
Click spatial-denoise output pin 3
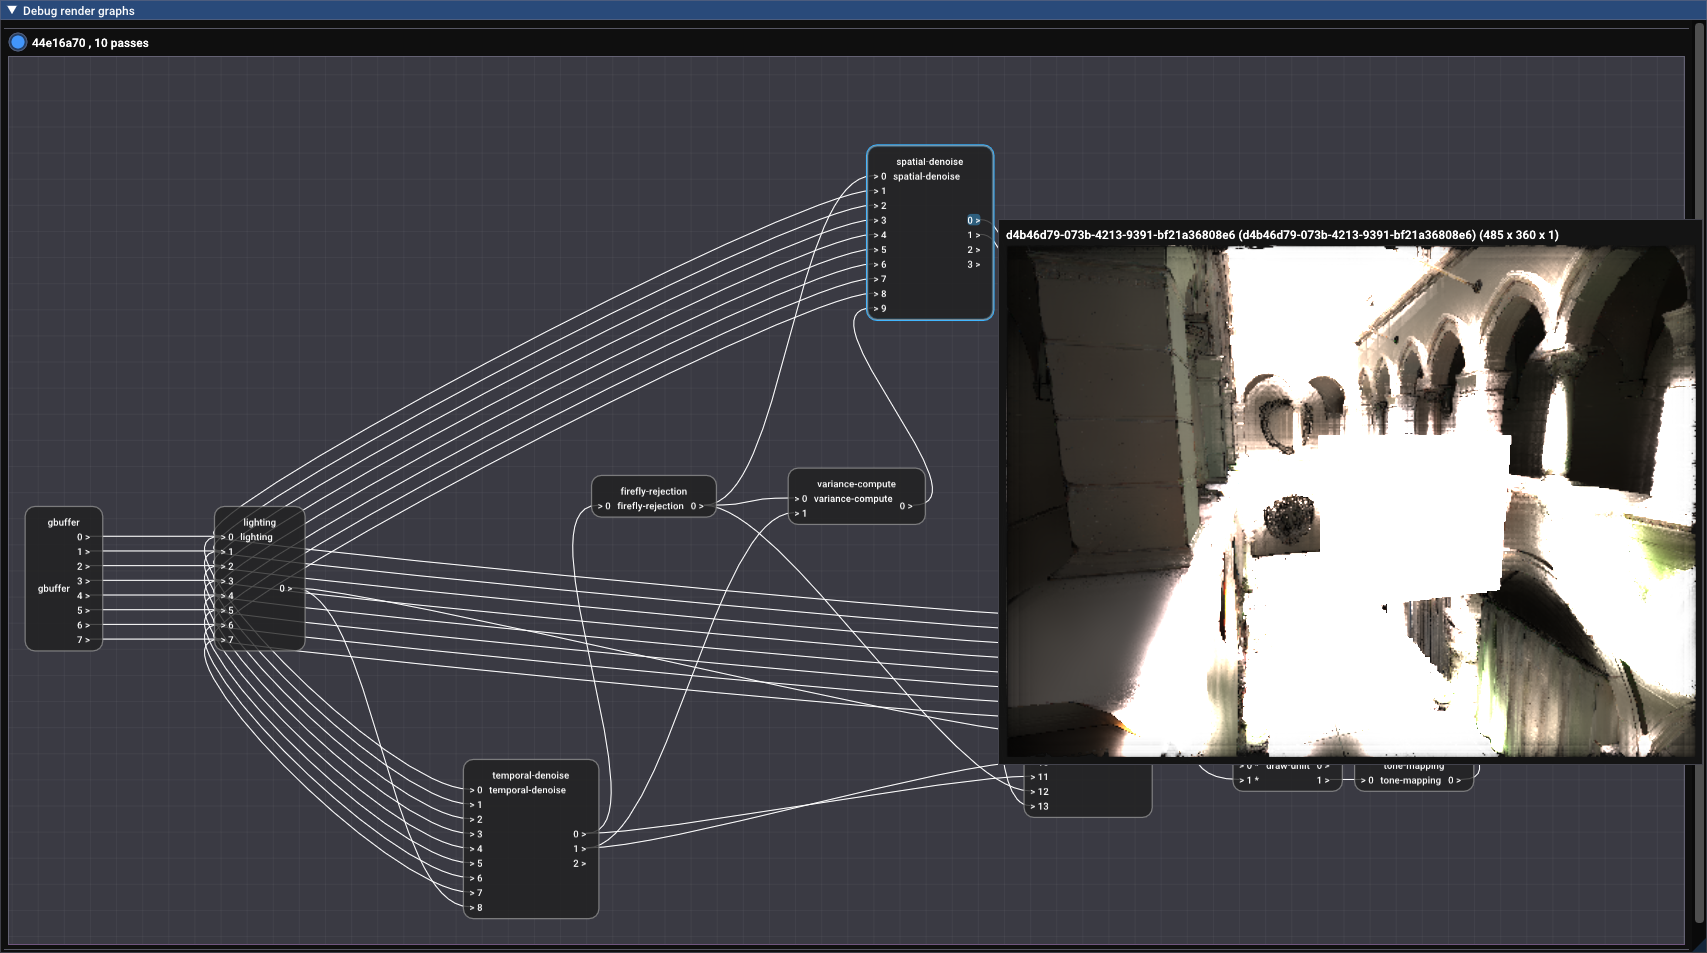click(973, 265)
